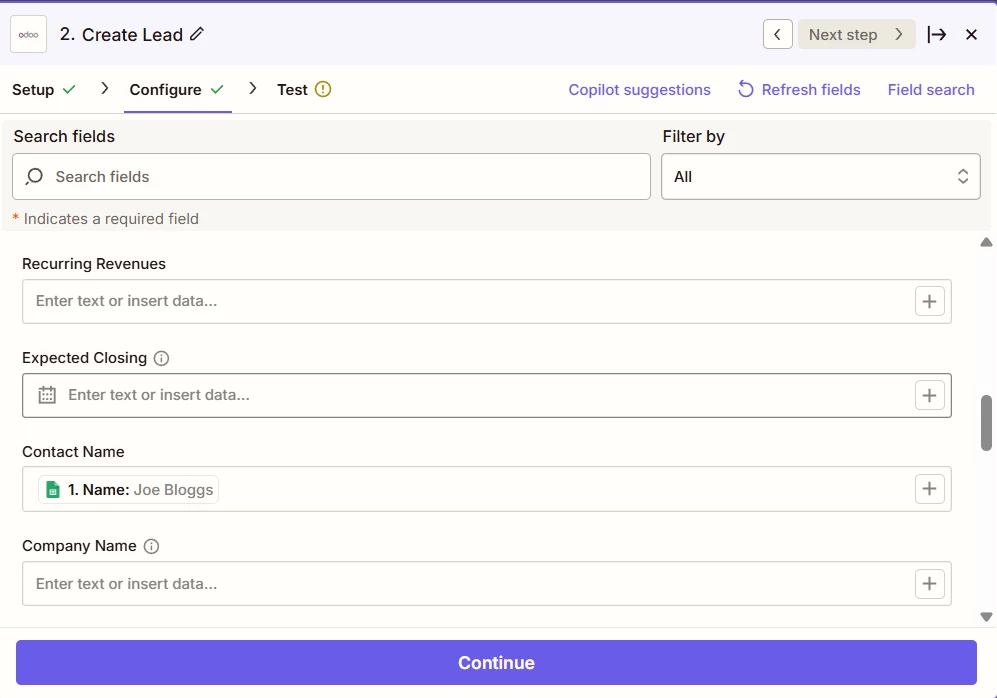This screenshot has width=997, height=698.
Task: Click chevron between Configure and Test
Action: click(x=253, y=88)
